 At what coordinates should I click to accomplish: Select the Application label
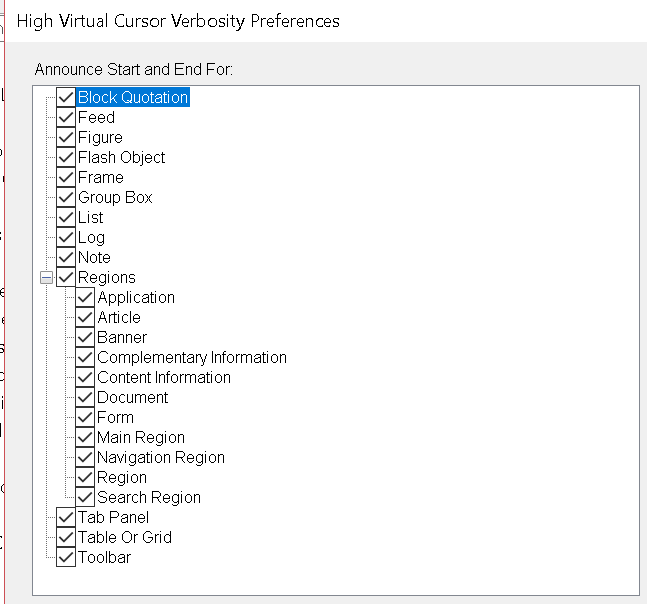pyautogui.click(x=136, y=297)
